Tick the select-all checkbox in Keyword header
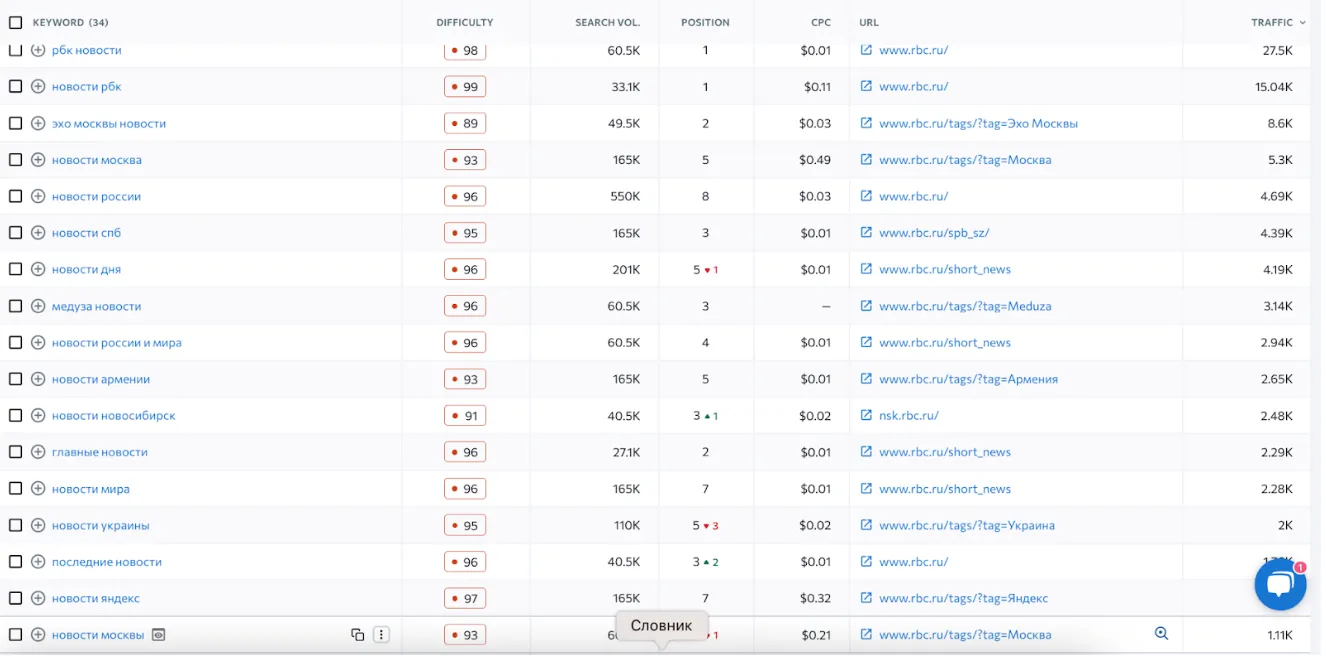The image size is (1326, 664). (15, 22)
